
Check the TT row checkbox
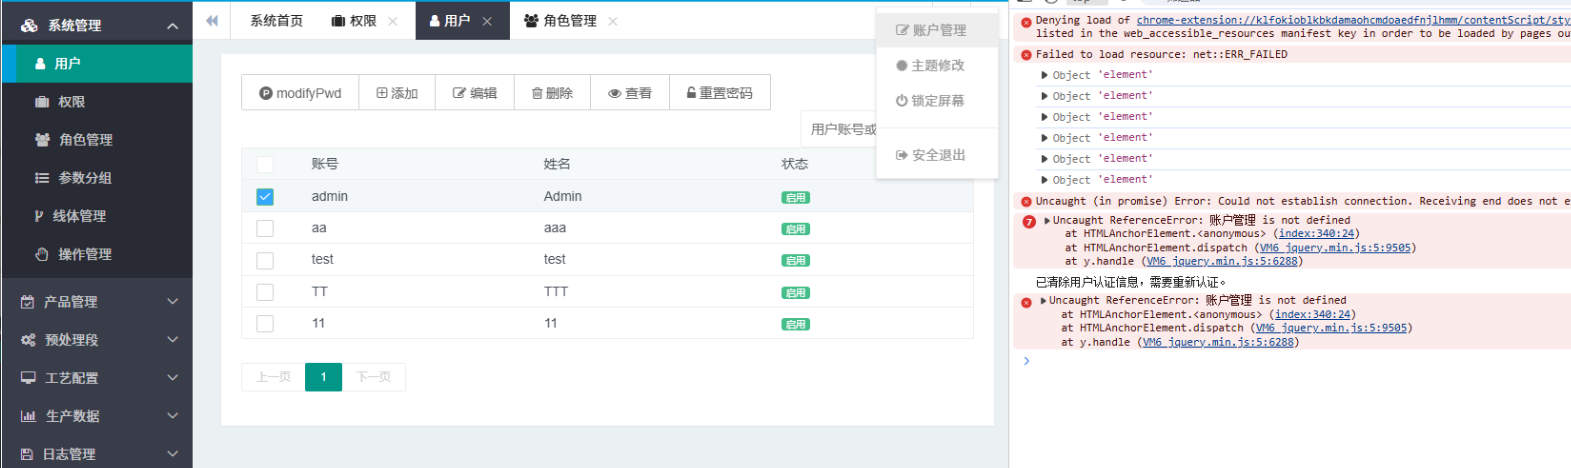click(x=265, y=292)
